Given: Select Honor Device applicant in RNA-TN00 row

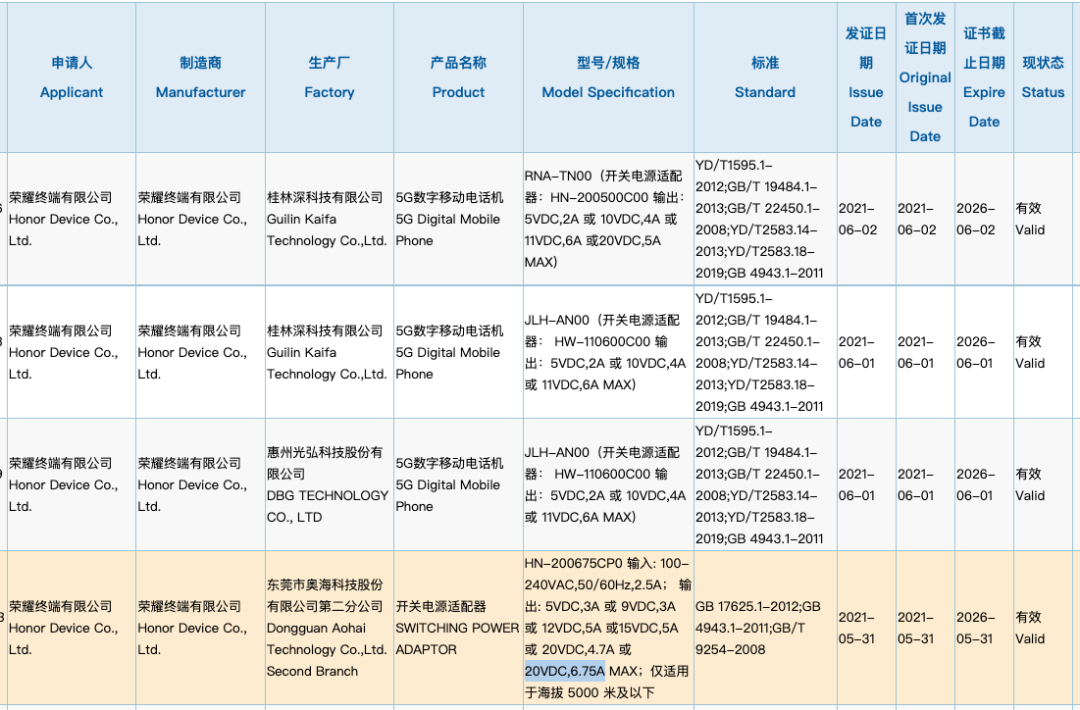Looking at the screenshot, I should tap(72, 219).
